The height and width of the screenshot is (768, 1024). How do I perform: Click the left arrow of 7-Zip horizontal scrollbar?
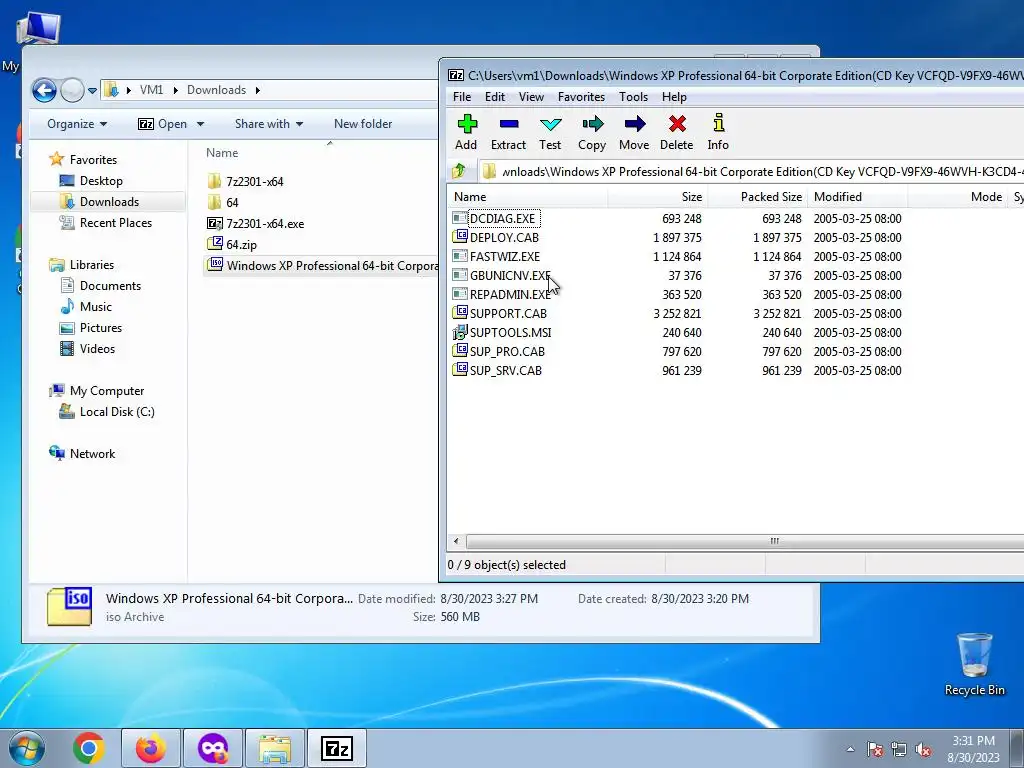pyautogui.click(x=456, y=541)
